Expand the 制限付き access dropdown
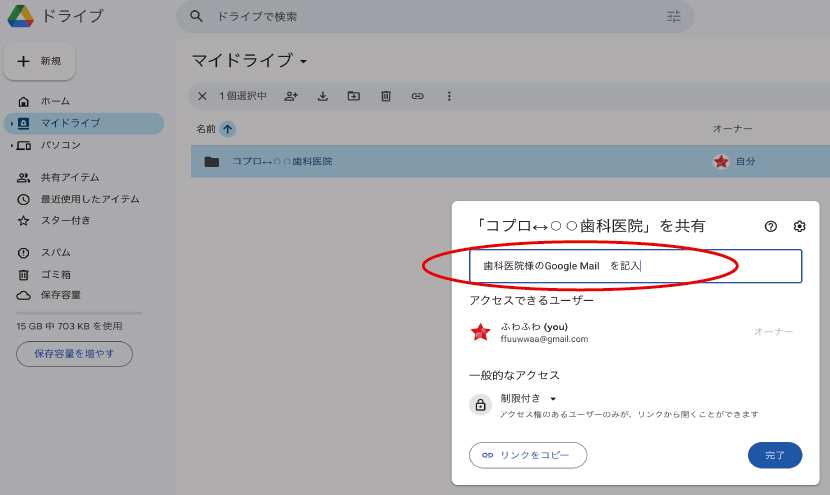830x495 pixels. pyautogui.click(x=553, y=398)
